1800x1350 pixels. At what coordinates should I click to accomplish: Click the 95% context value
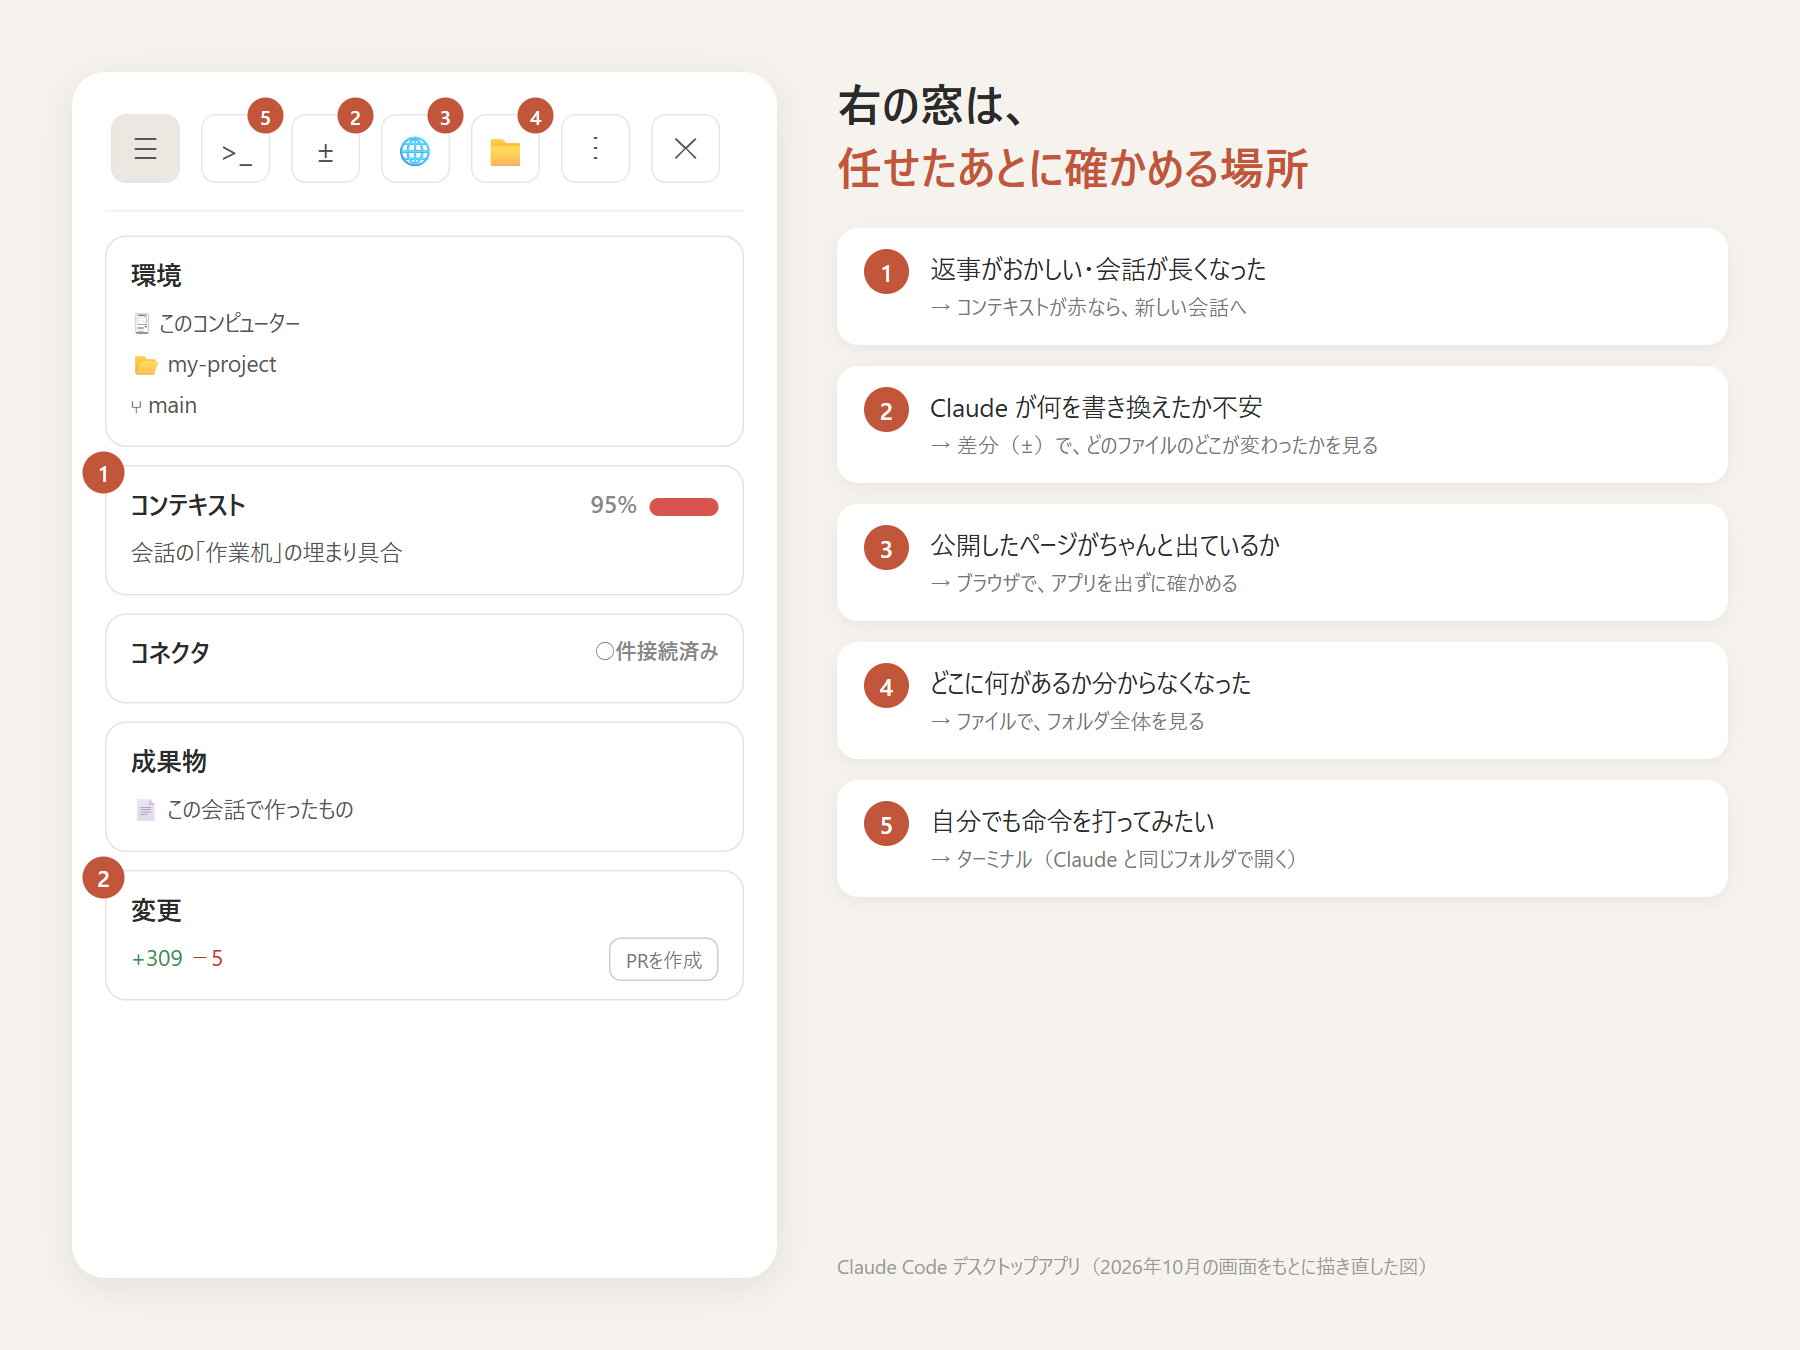613,505
